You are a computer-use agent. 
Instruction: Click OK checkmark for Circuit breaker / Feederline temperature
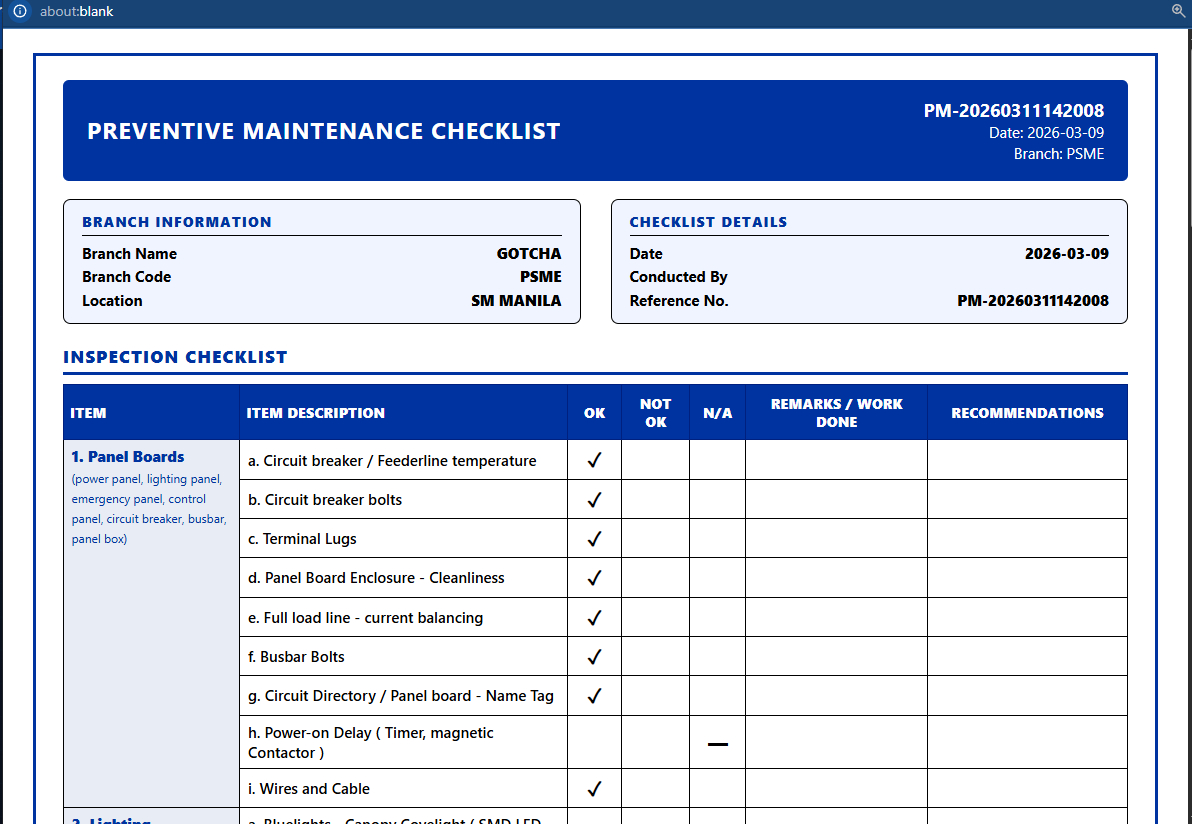coord(594,461)
